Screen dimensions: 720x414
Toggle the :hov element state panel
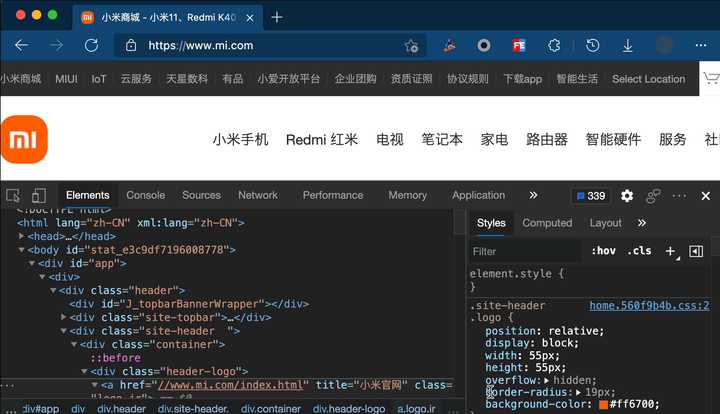pyautogui.click(x=603, y=251)
